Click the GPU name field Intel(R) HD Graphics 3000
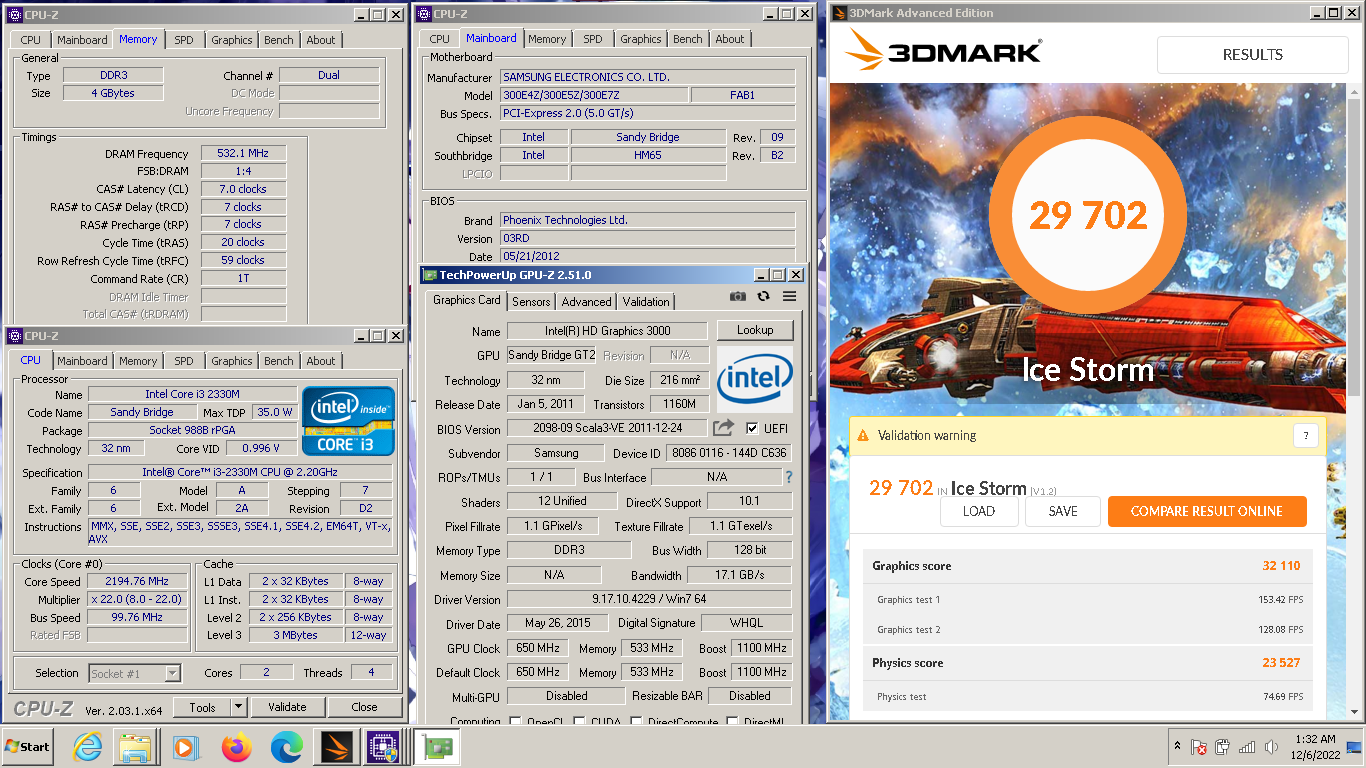Image resolution: width=1366 pixels, height=768 pixels. pos(609,330)
